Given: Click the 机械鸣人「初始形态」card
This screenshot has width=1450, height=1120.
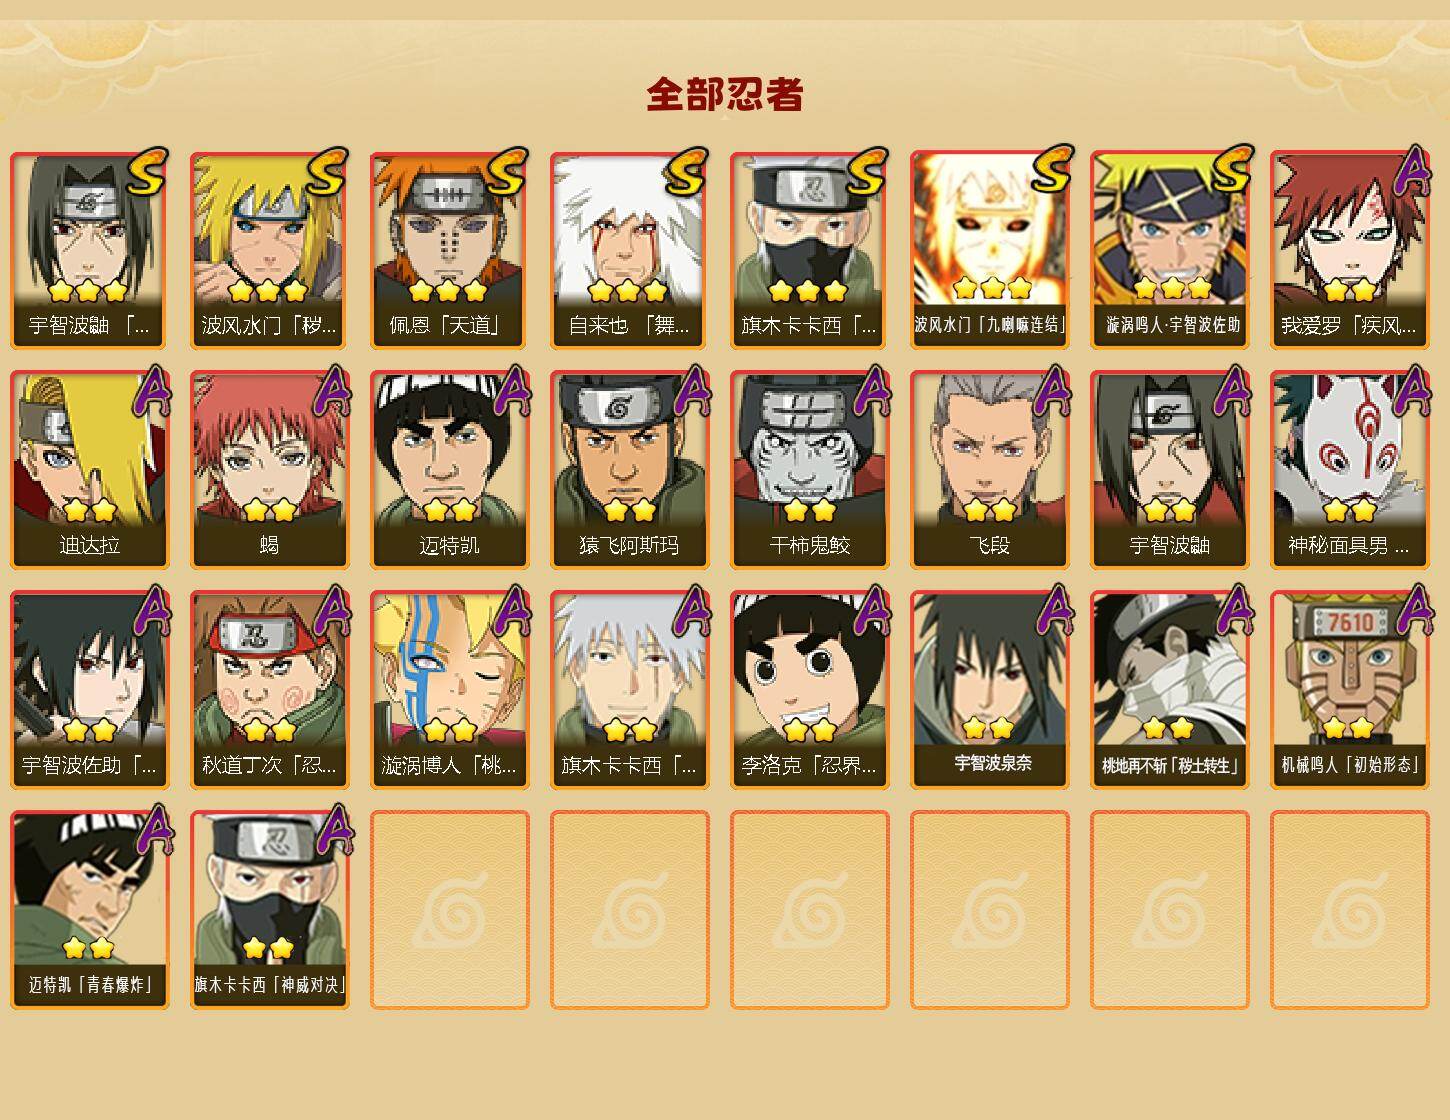Looking at the screenshot, I should (x=1349, y=690).
